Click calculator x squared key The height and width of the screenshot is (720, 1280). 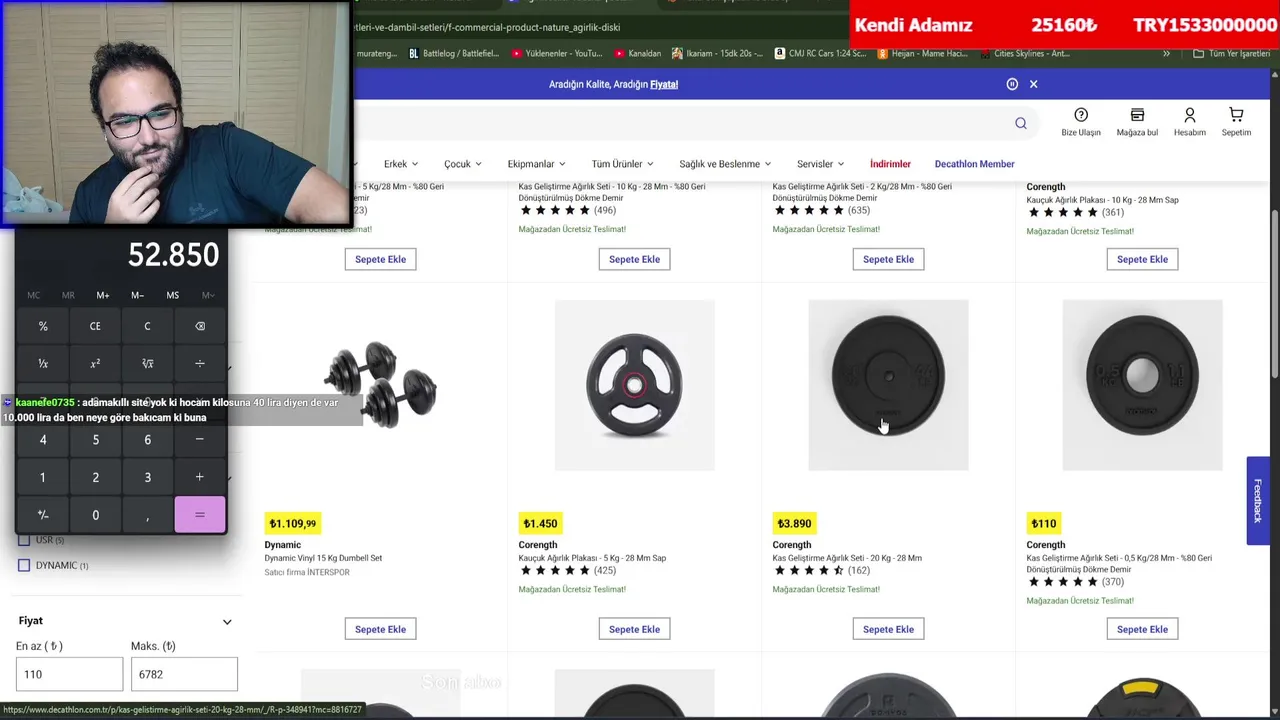[95, 364]
